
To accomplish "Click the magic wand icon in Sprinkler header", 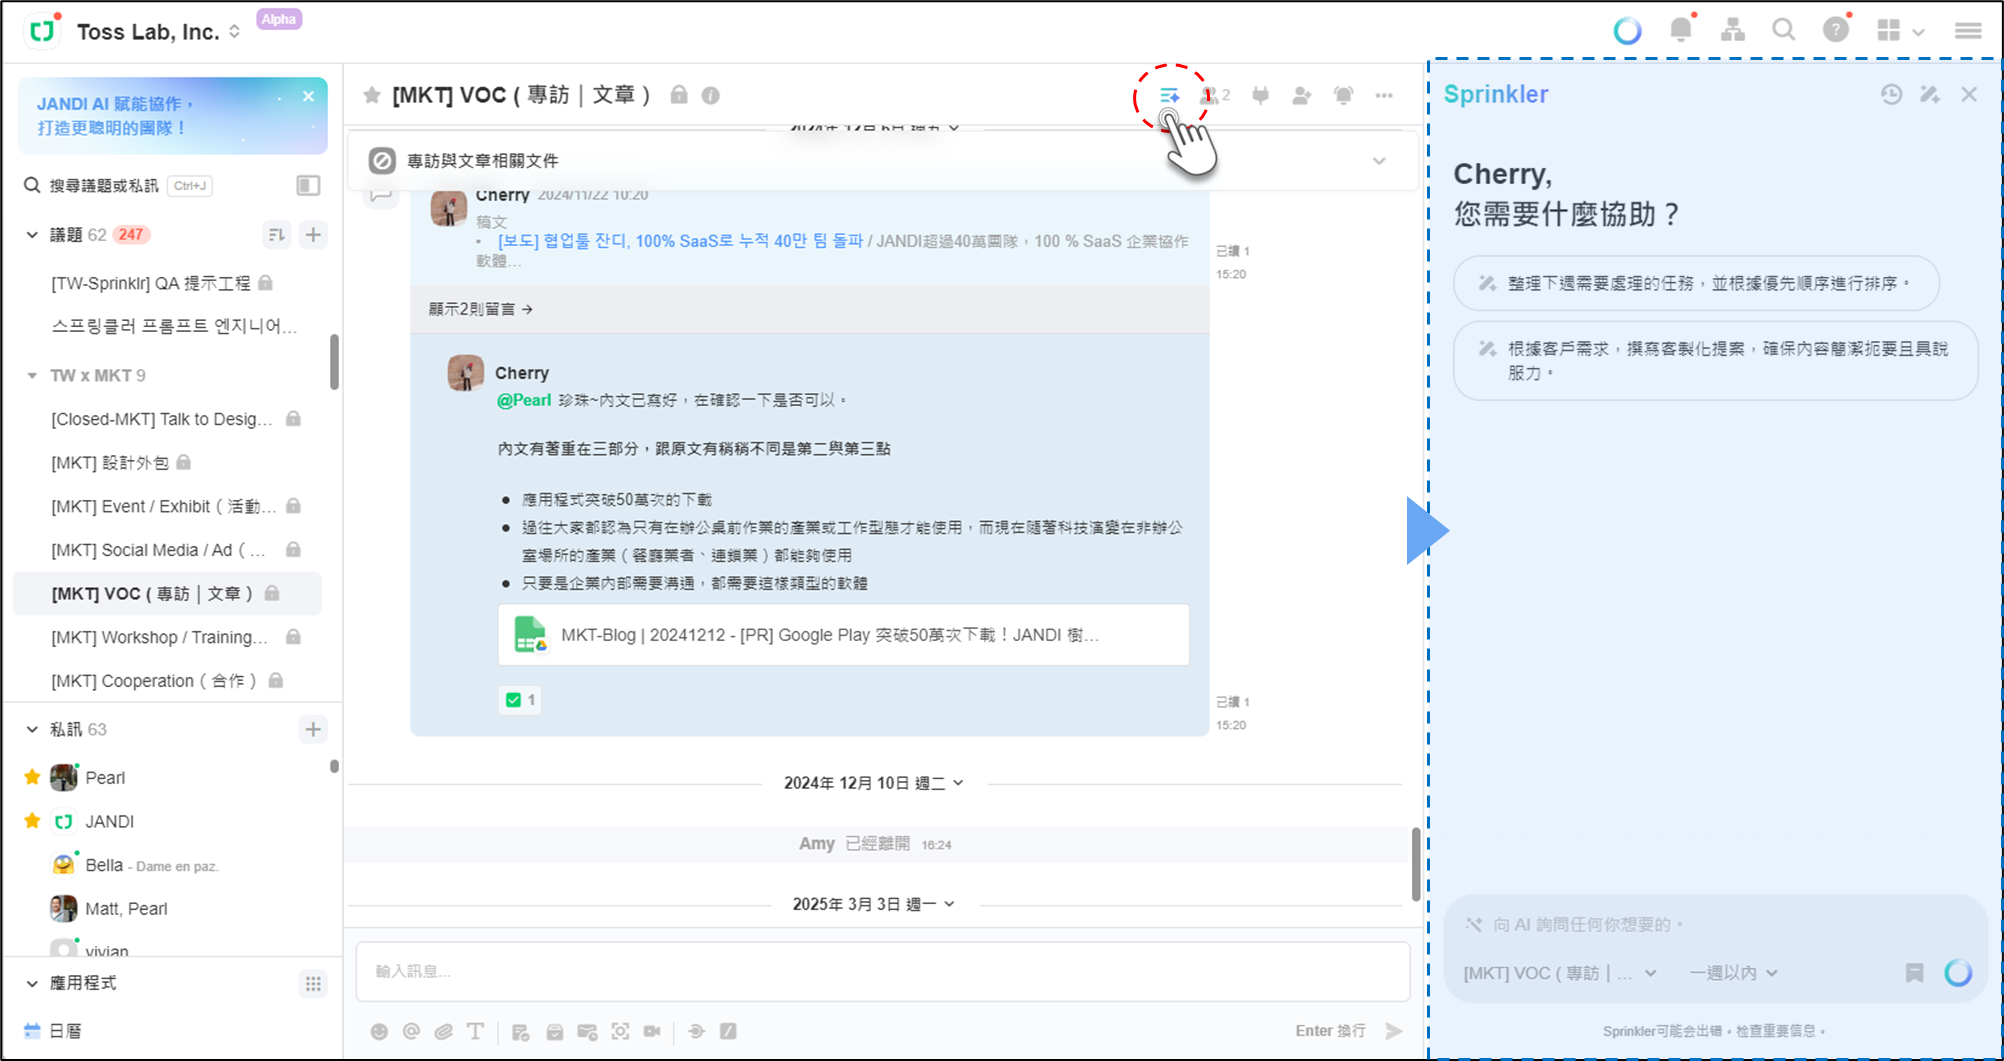I will [1930, 94].
